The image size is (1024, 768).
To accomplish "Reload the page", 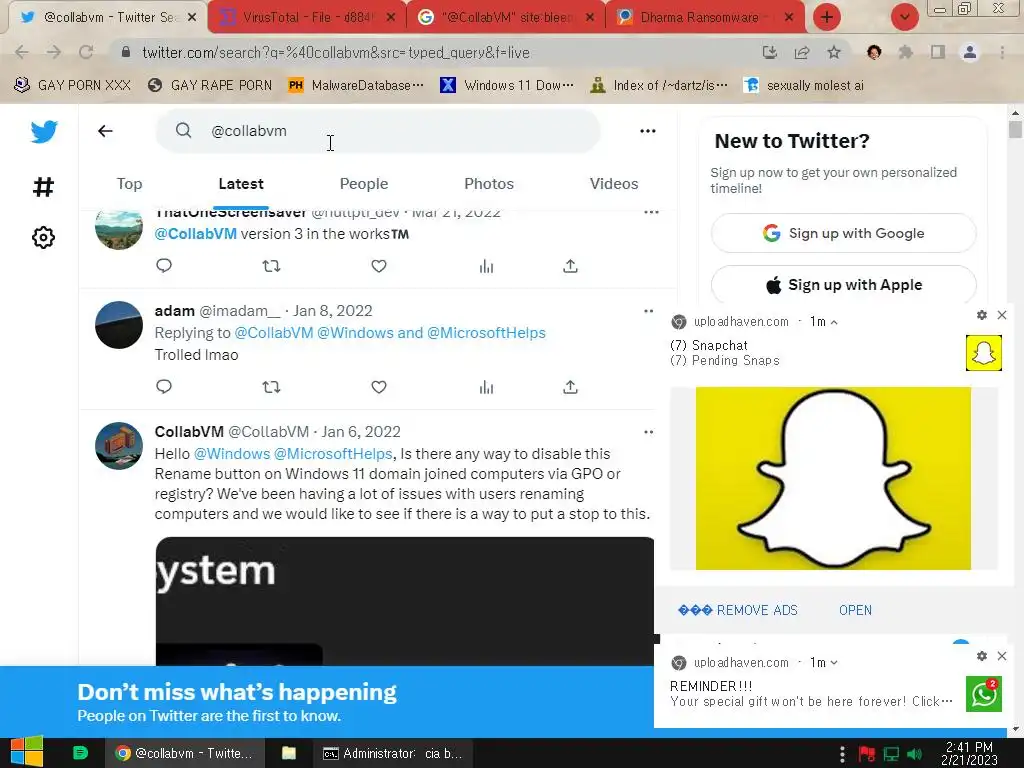I will pos(86,52).
